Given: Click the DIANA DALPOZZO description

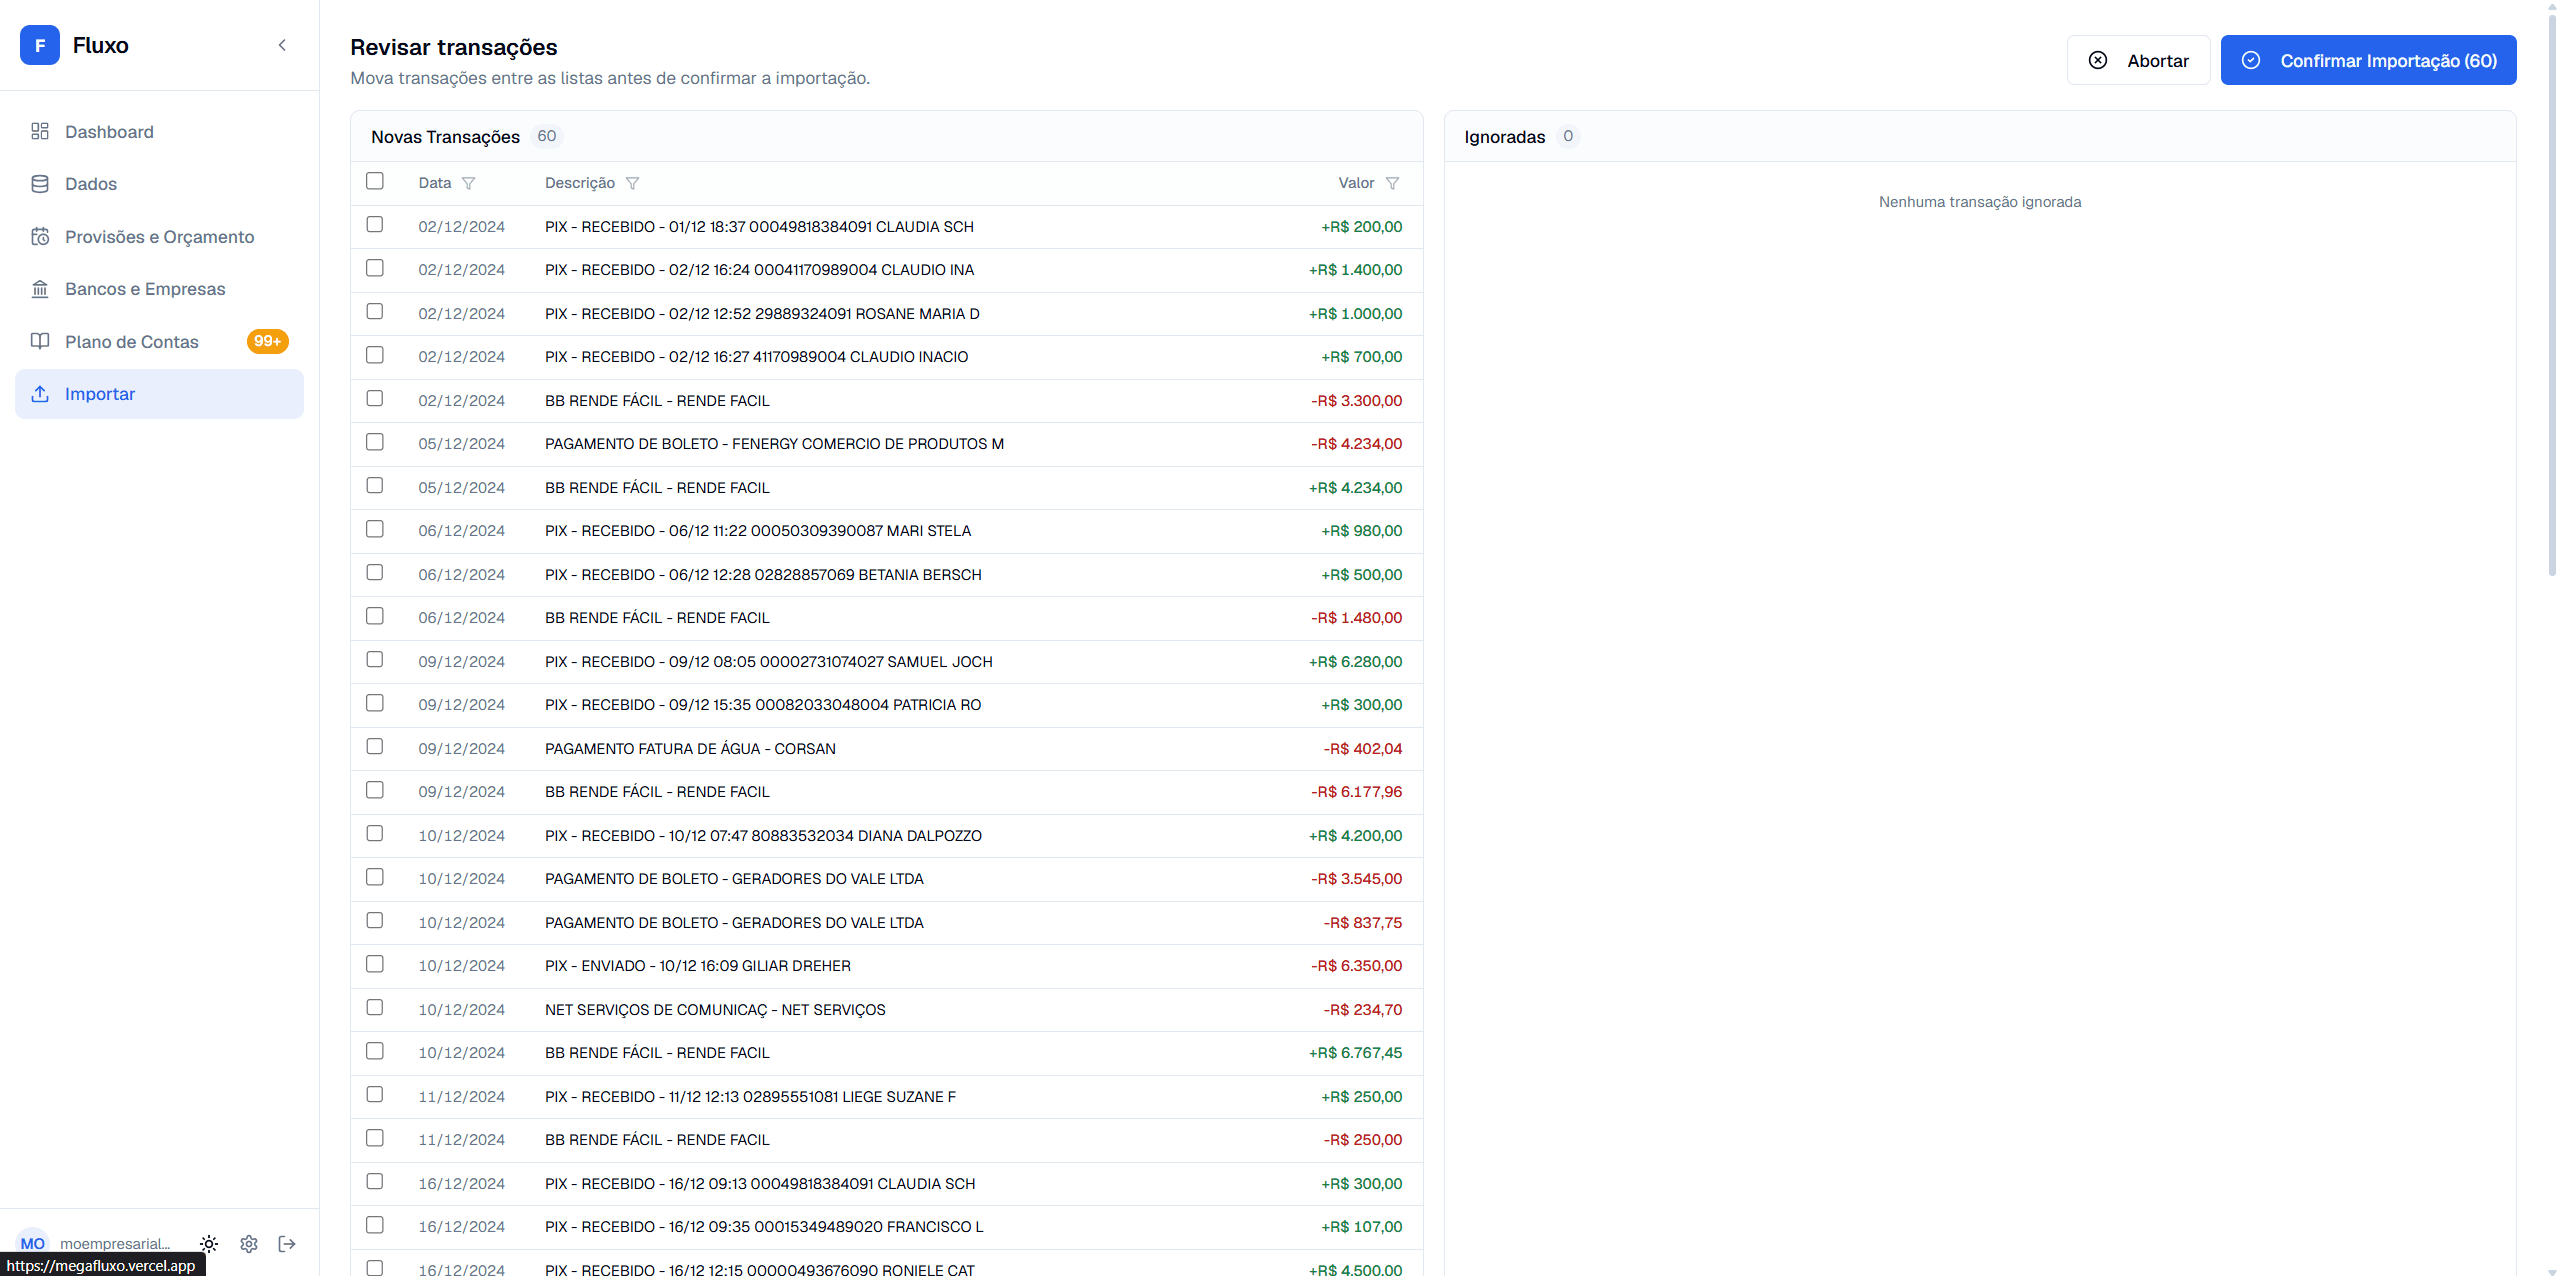Looking at the screenshot, I should click(x=763, y=836).
